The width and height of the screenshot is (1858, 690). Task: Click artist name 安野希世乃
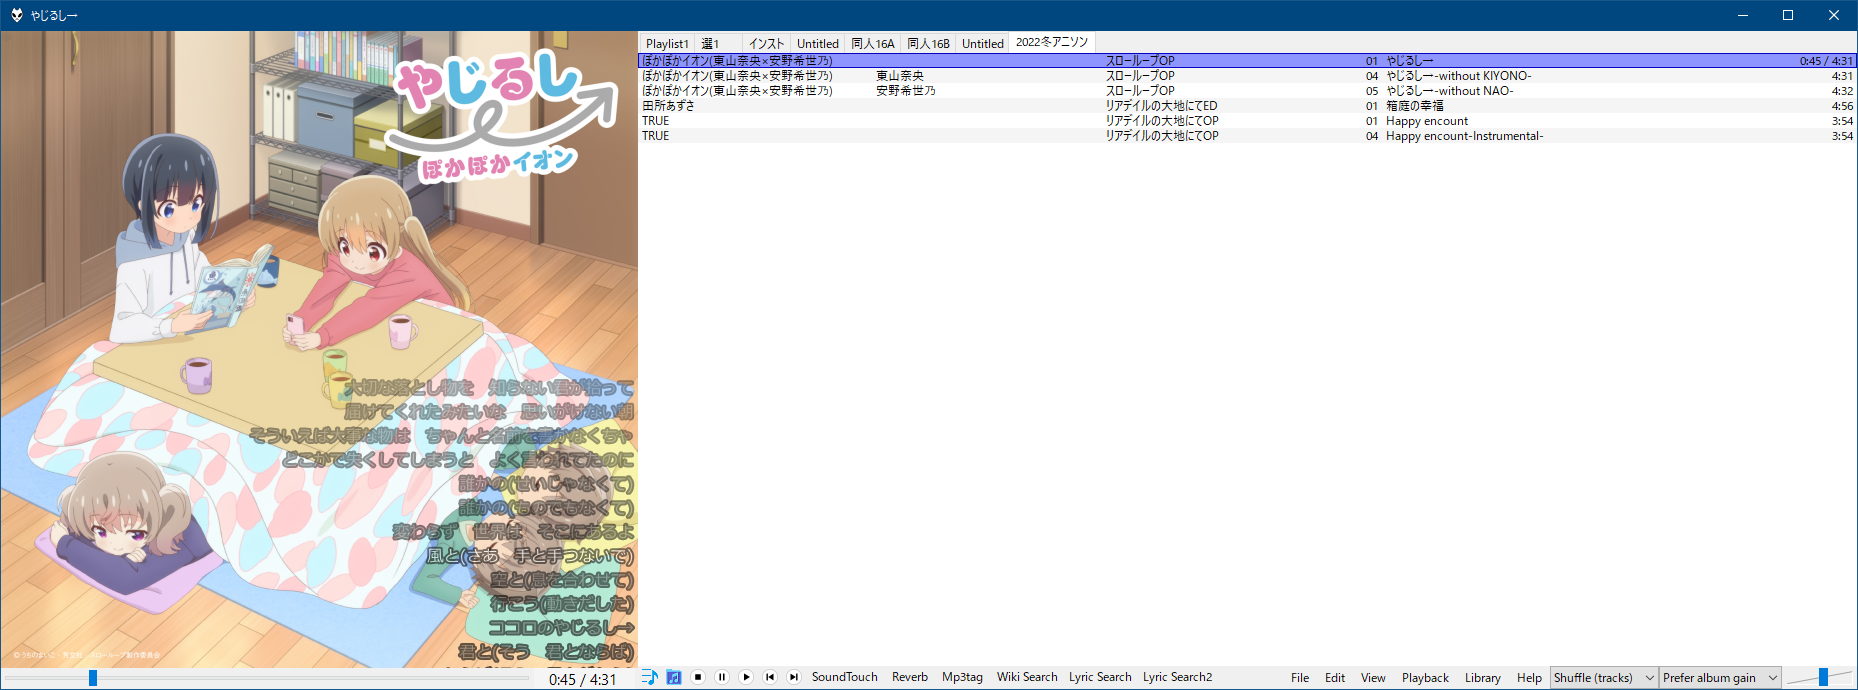coord(906,91)
